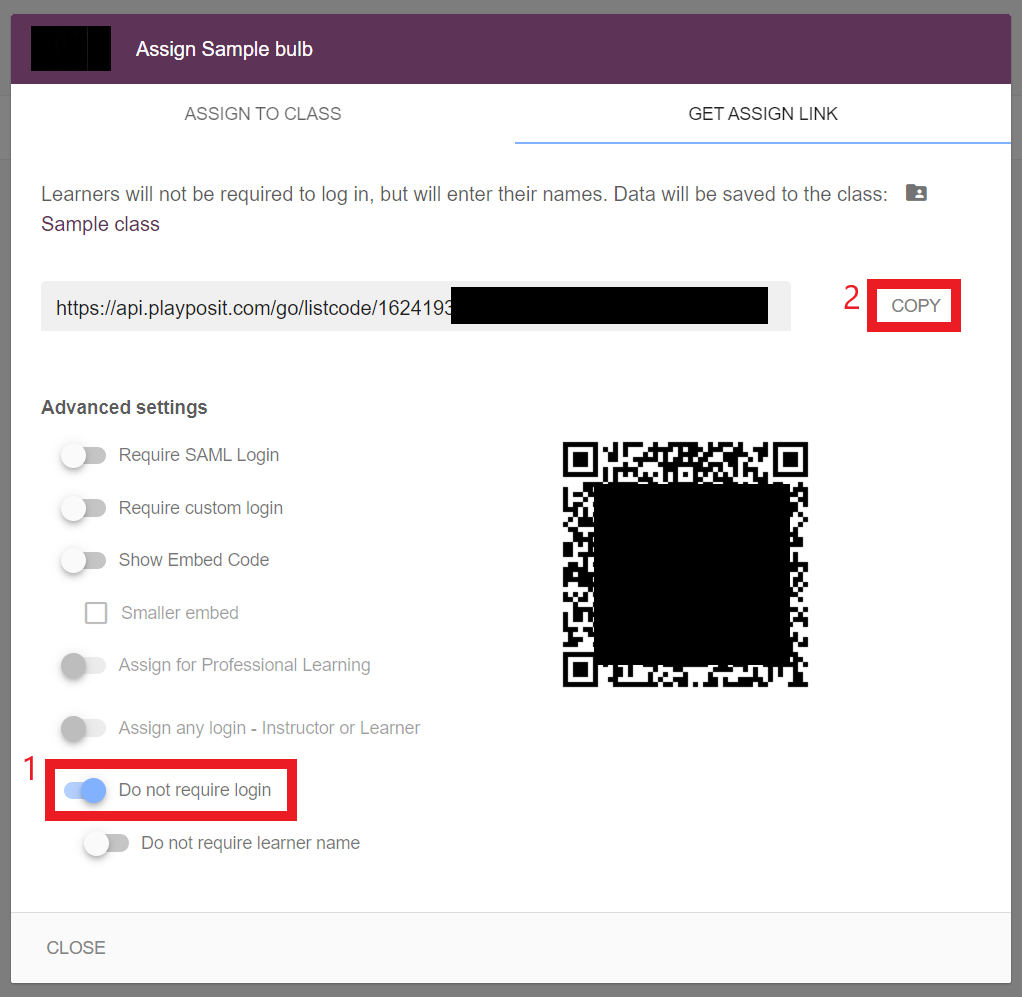The height and width of the screenshot is (997, 1022).
Task: Click the class folder icon
Action: point(916,193)
